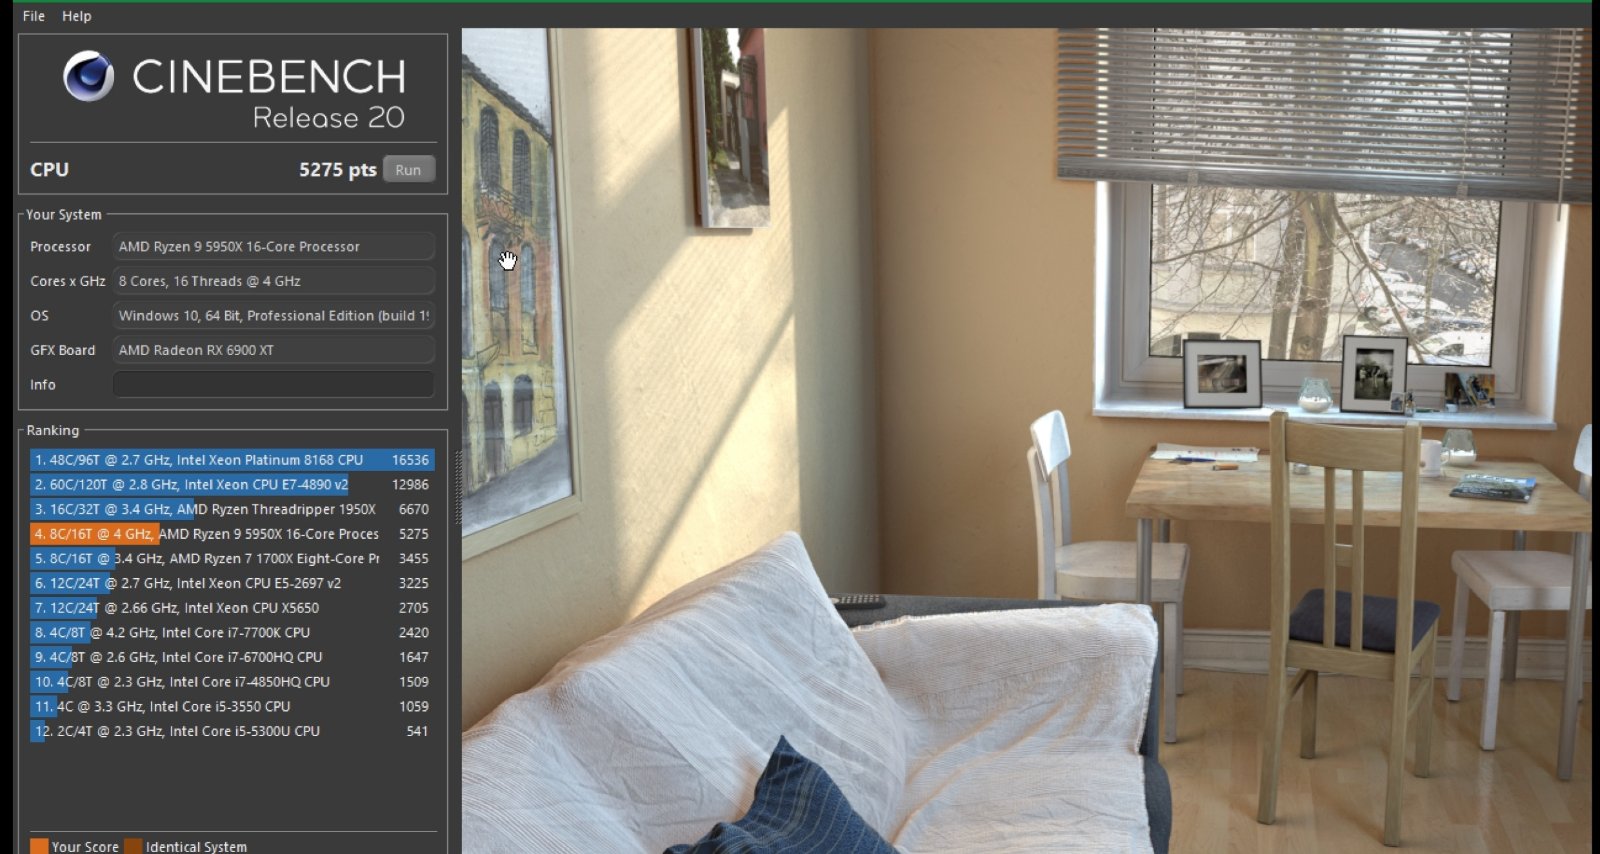Click the 5275 pts CPU score value
This screenshot has width=1600, height=854.
coord(337,170)
